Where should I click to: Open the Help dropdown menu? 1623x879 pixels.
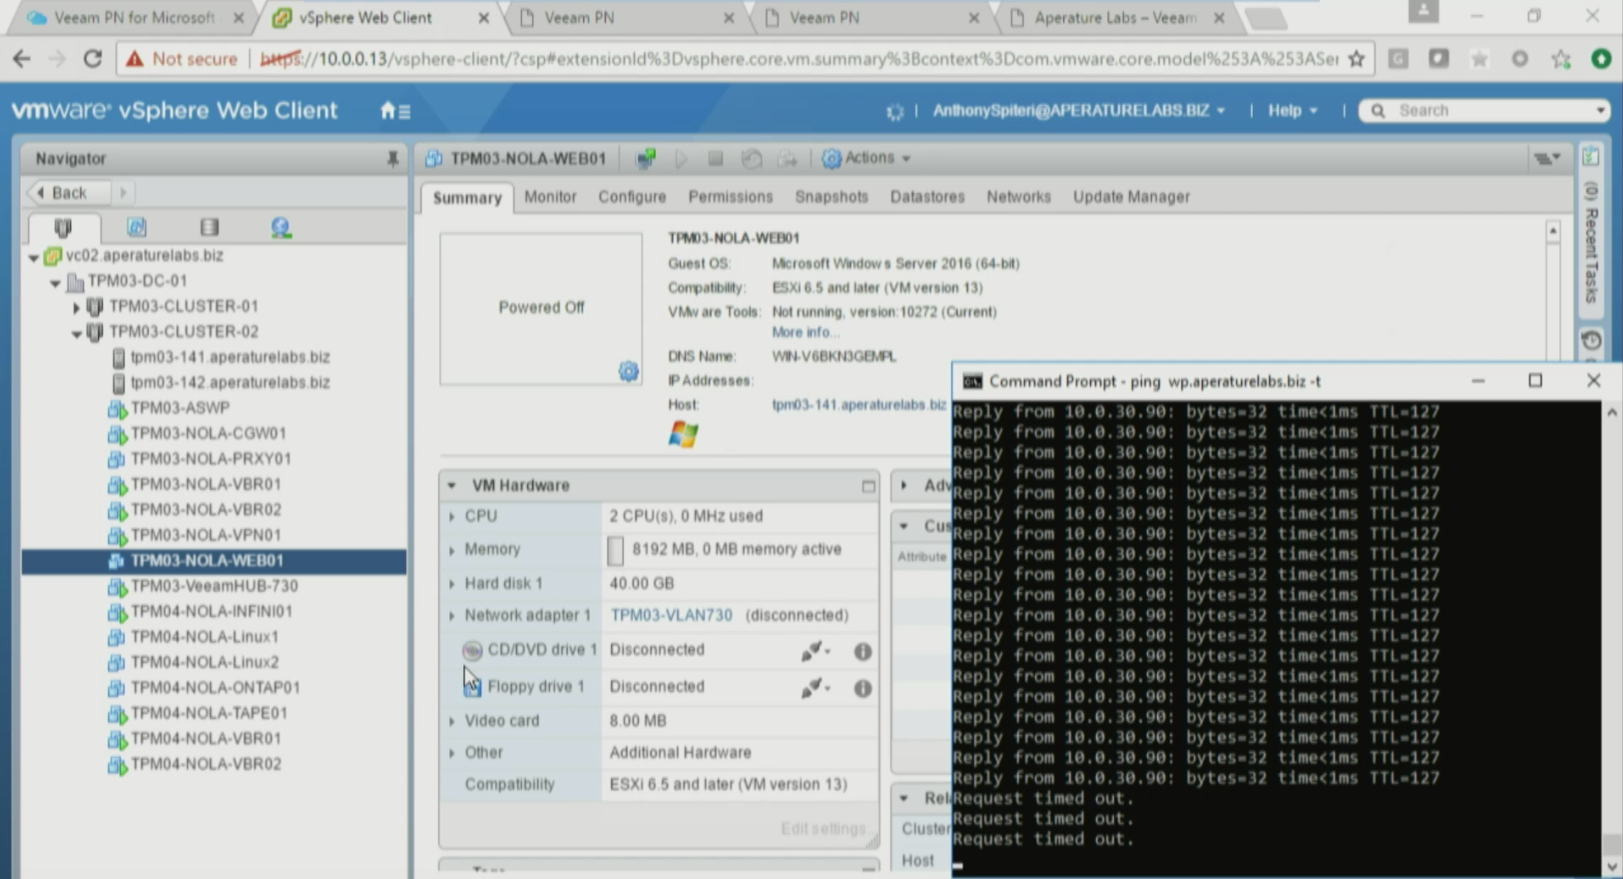click(1292, 111)
